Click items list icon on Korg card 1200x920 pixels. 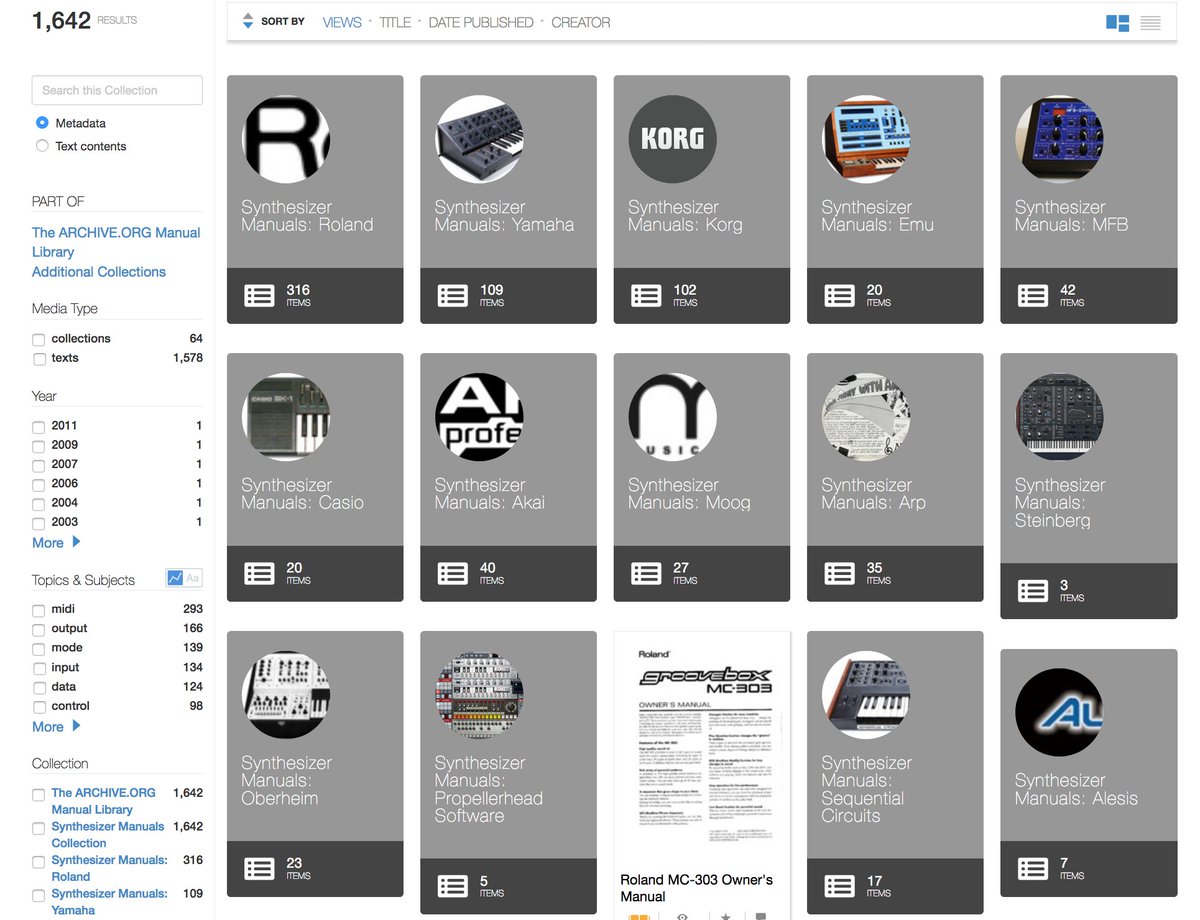pos(646,295)
